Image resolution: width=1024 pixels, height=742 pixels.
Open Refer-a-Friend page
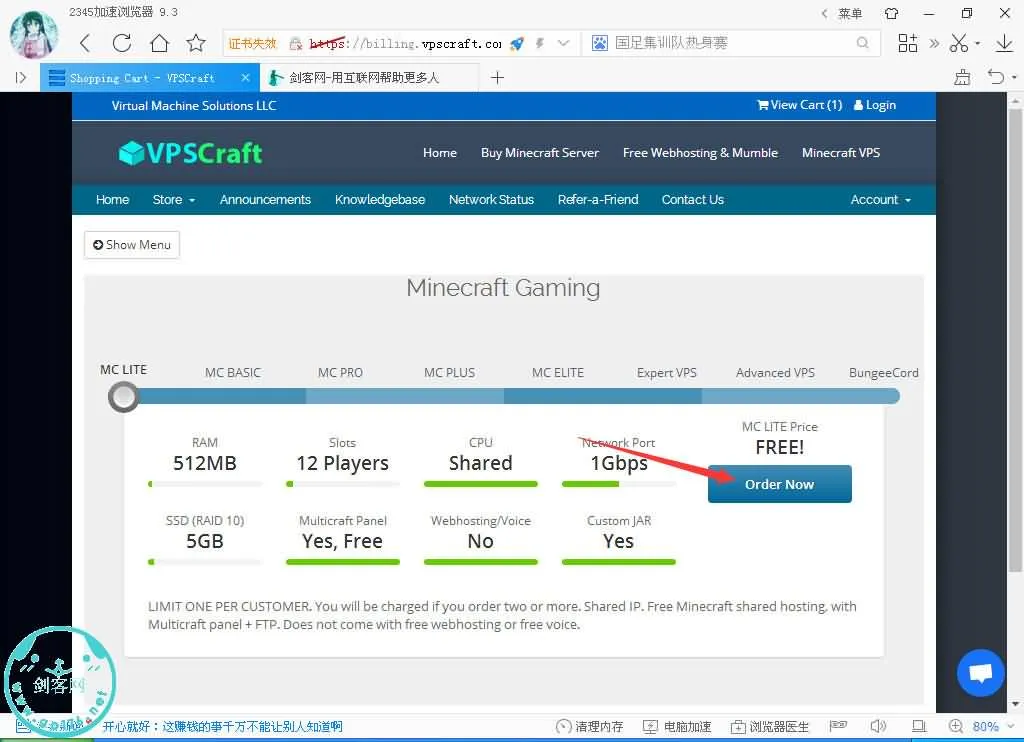tap(598, 200)
